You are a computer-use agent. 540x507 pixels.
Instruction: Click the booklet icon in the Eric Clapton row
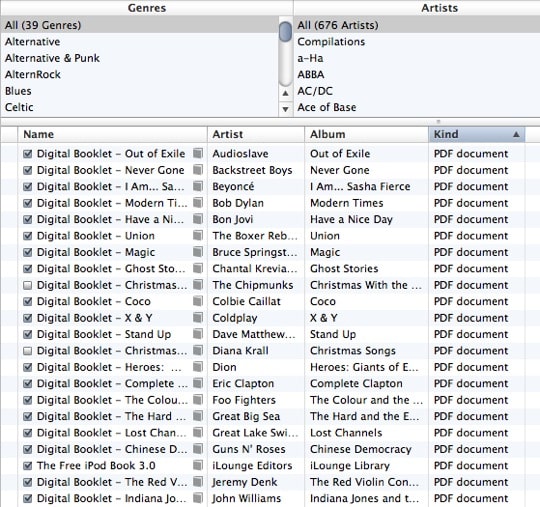[x=198, y=383]
